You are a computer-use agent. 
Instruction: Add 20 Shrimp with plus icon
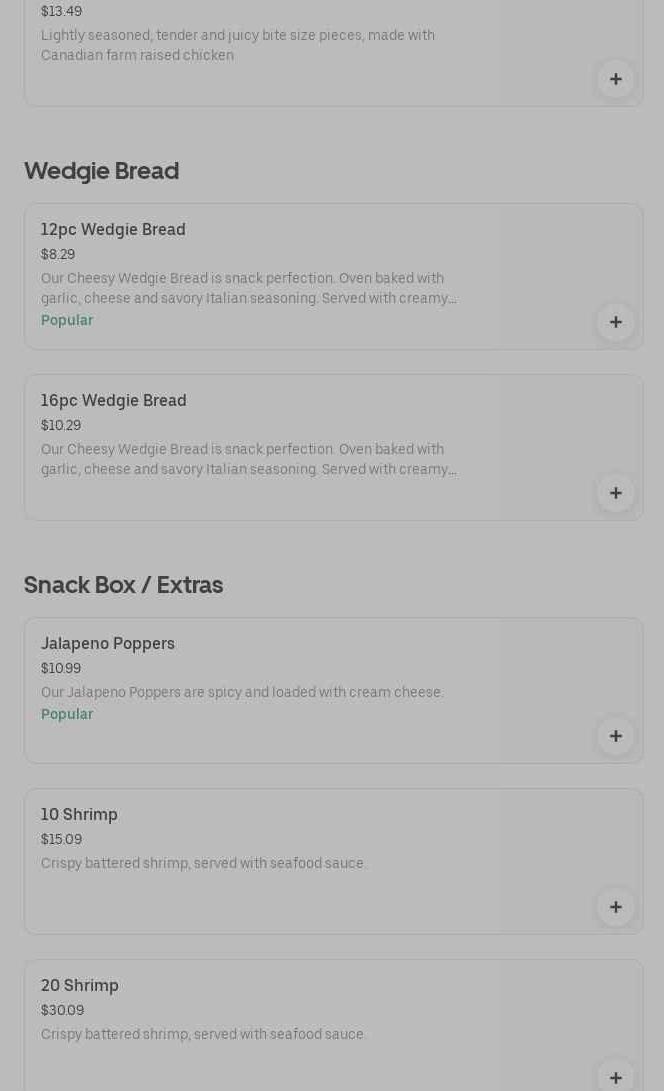(x=616, y=1077)
